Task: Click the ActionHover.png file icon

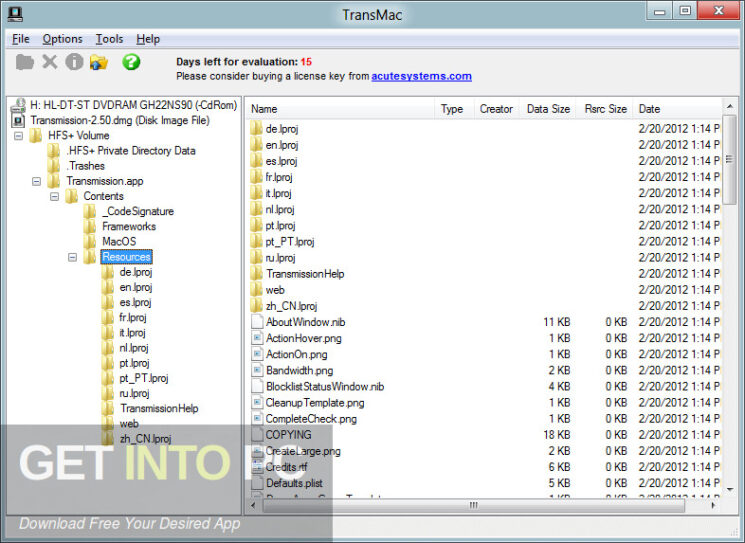Action: [x=257, y=338]
